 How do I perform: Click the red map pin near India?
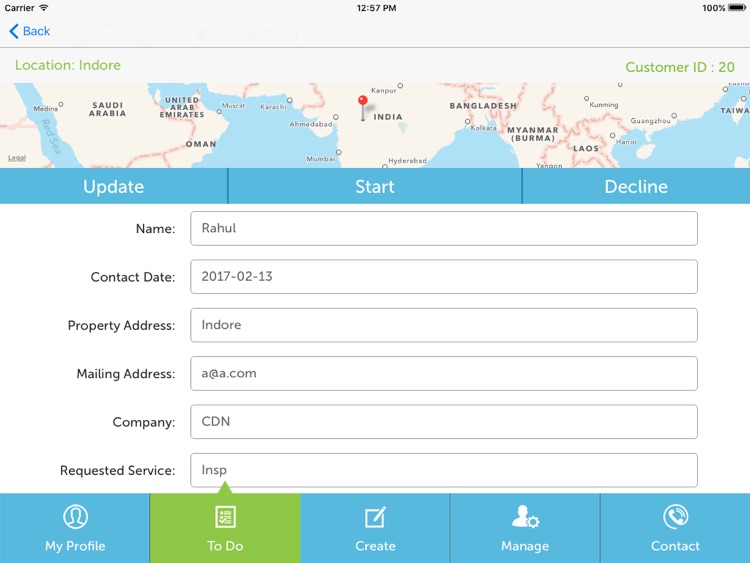click(x=363, y=107)
